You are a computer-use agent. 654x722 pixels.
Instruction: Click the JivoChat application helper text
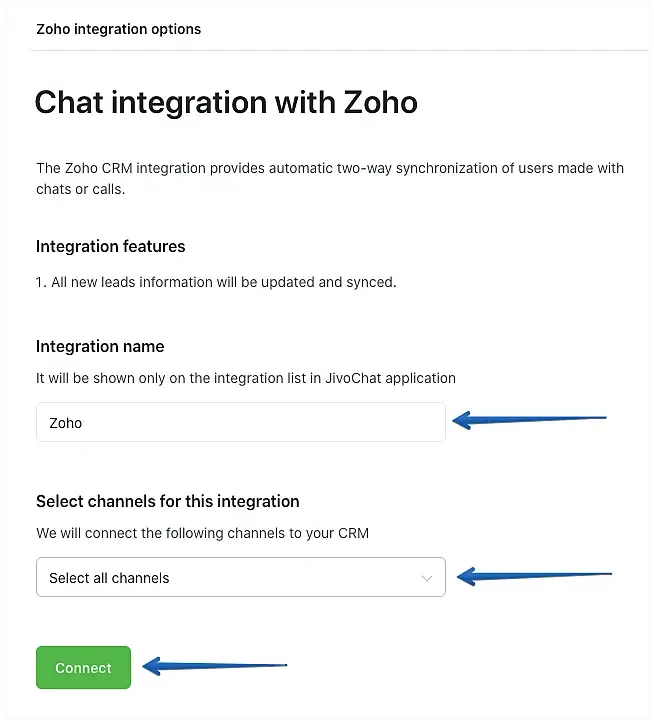(246, 378)
